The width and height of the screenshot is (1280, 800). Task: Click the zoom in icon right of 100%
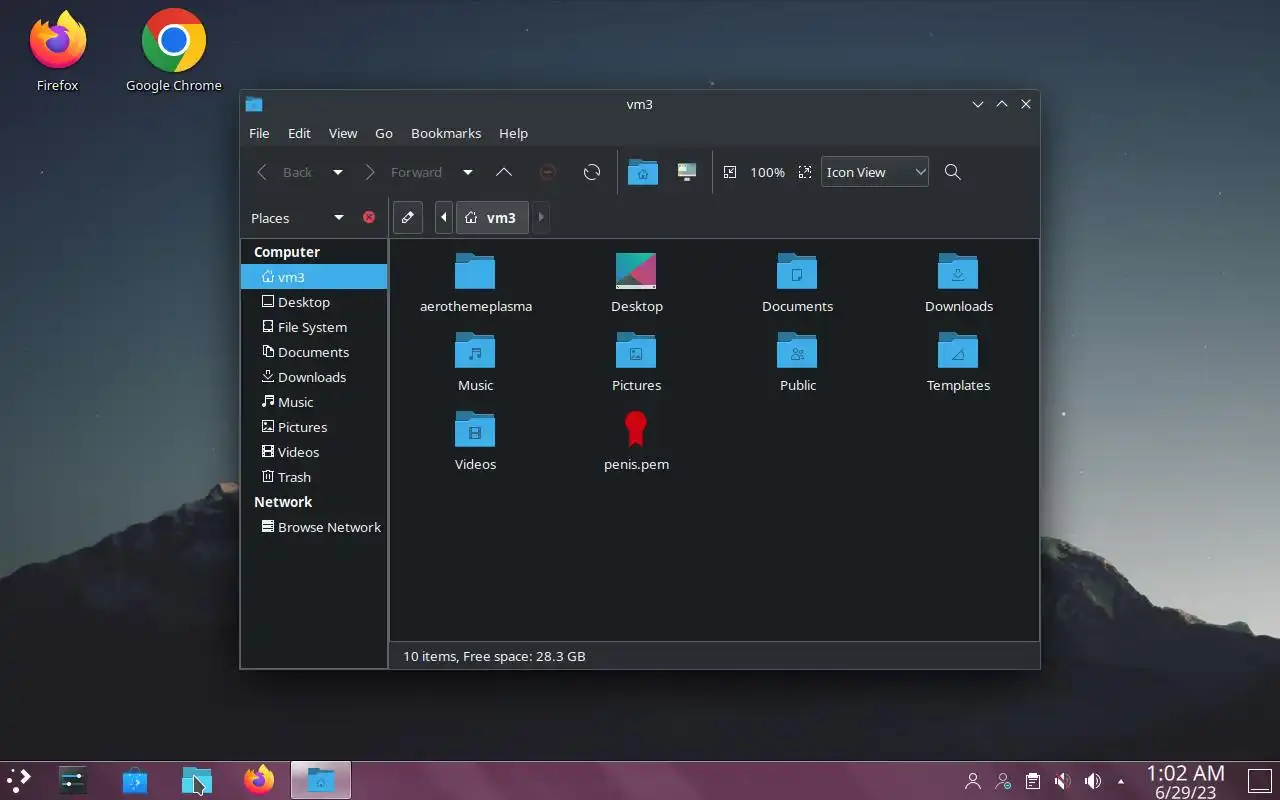805,172
